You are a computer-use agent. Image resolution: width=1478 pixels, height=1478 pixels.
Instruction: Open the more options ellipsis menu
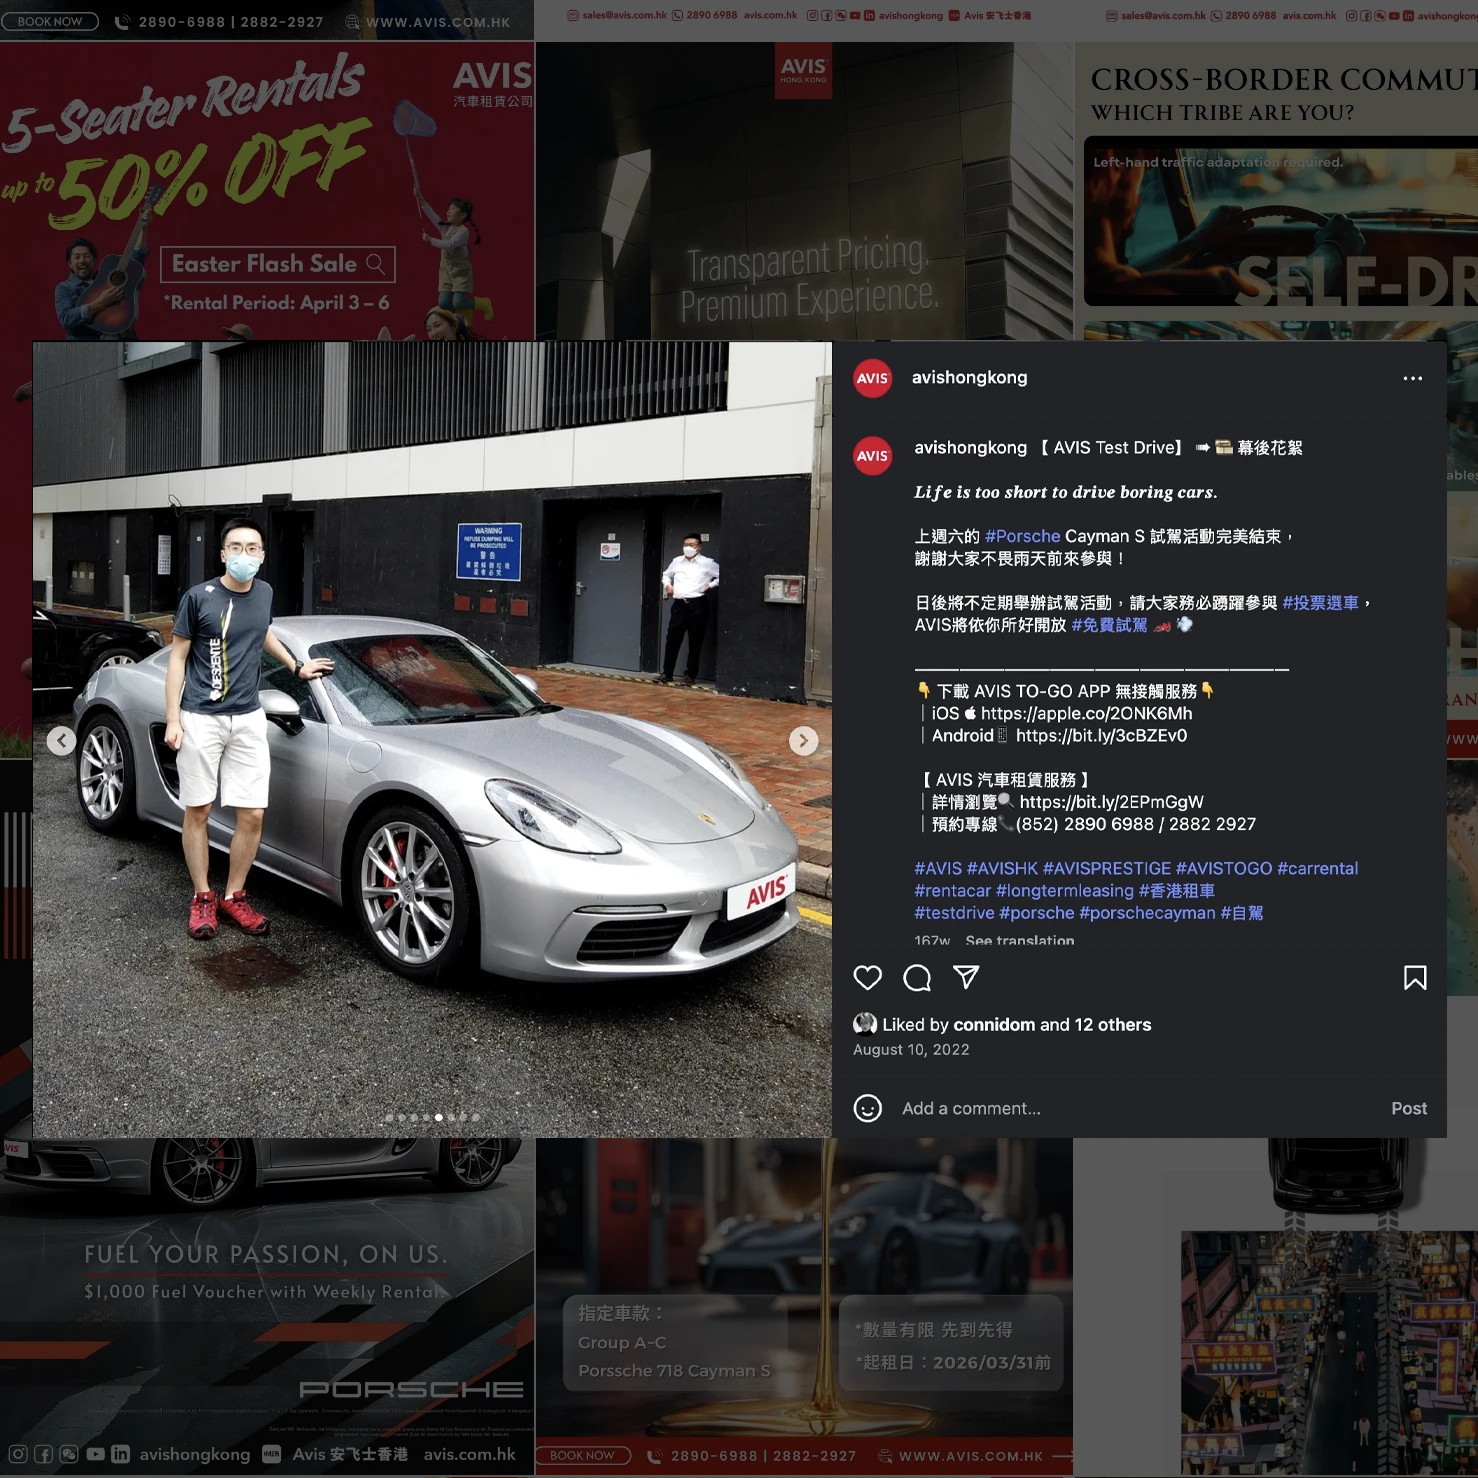[1412, 378]
